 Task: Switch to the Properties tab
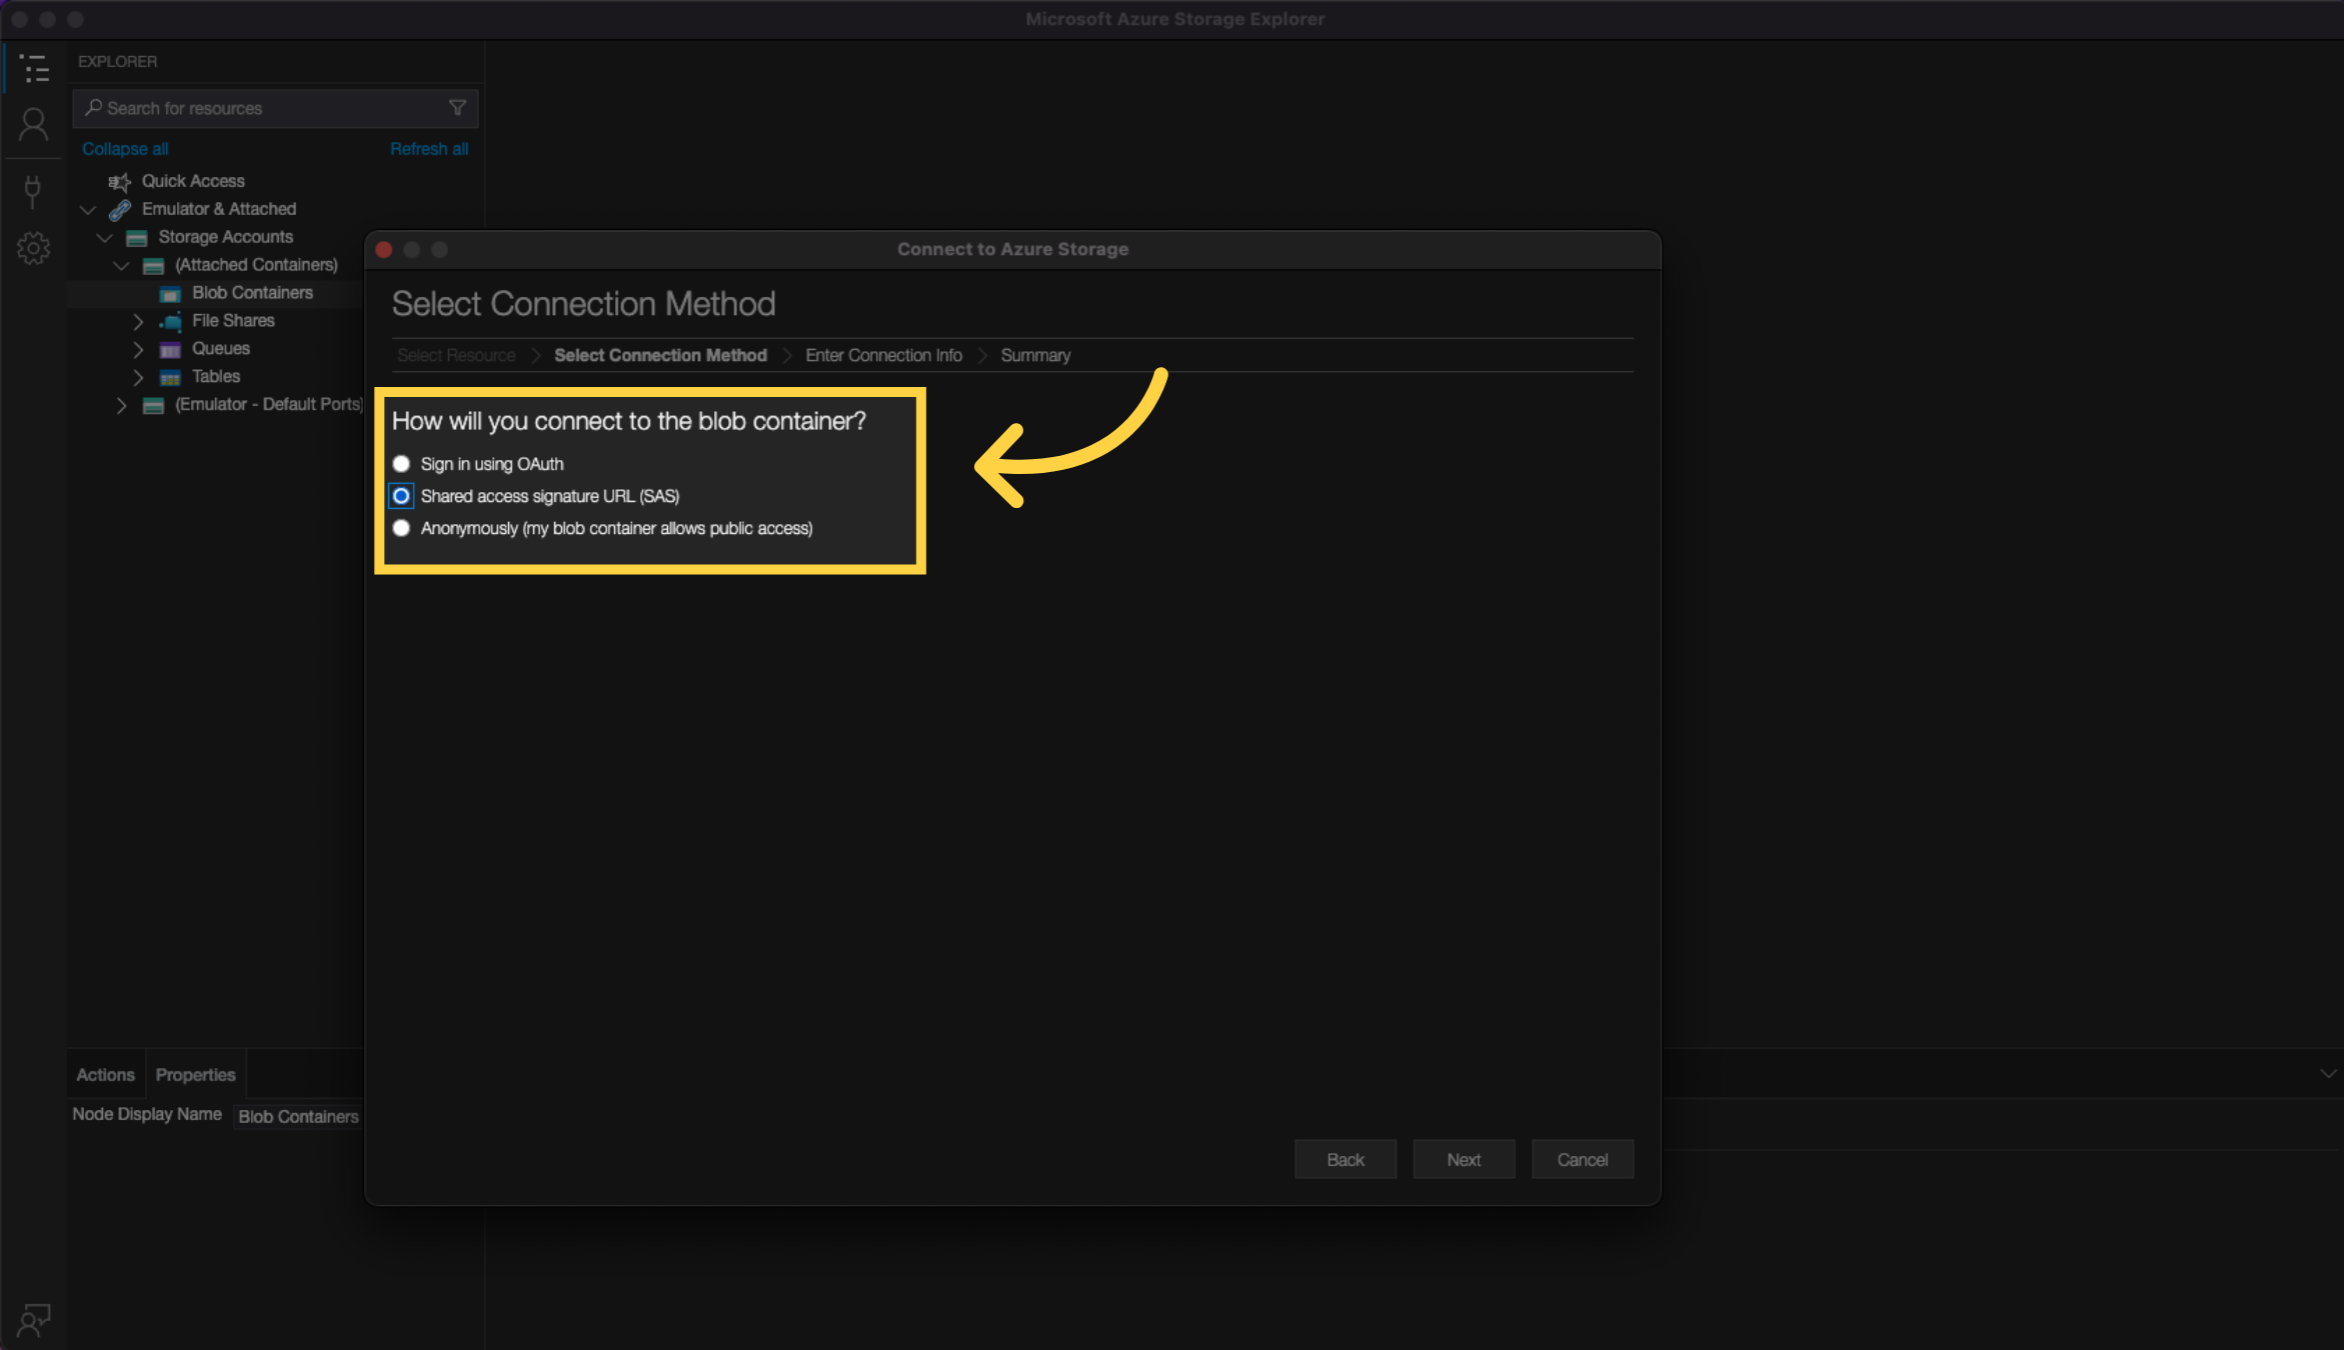195,1074
